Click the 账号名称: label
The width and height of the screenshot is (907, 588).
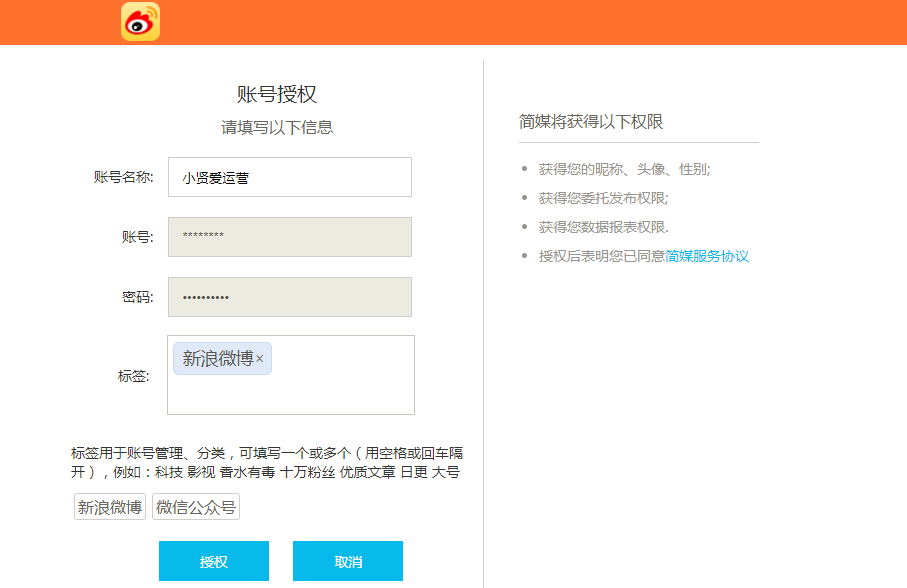point(124,177)
